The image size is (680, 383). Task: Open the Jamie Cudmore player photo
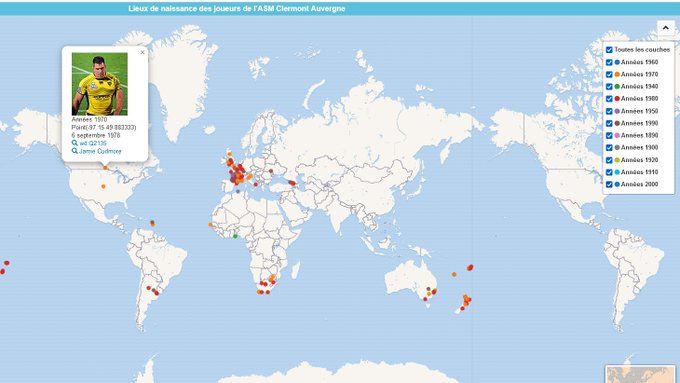(x=100, y=84)
